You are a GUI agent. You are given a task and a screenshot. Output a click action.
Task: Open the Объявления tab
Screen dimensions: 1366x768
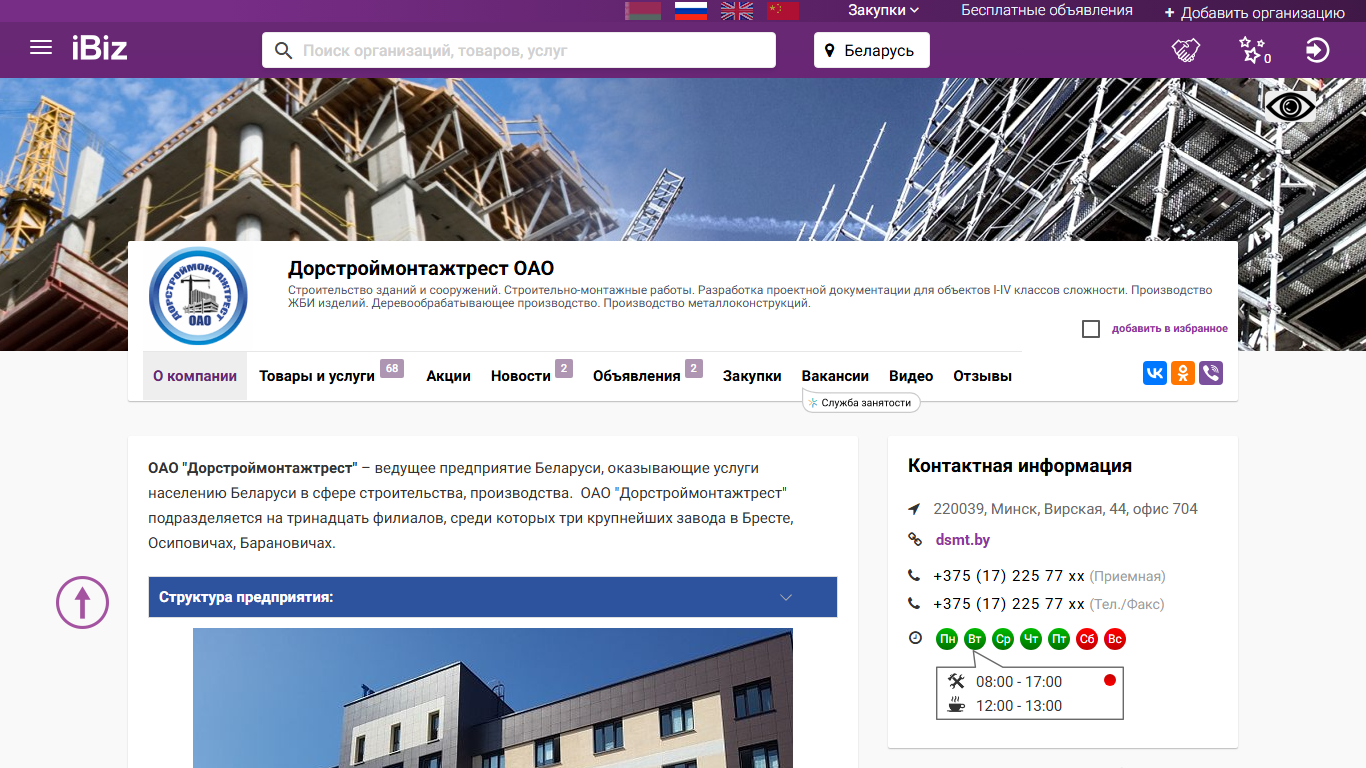click(x=637, y=376)
